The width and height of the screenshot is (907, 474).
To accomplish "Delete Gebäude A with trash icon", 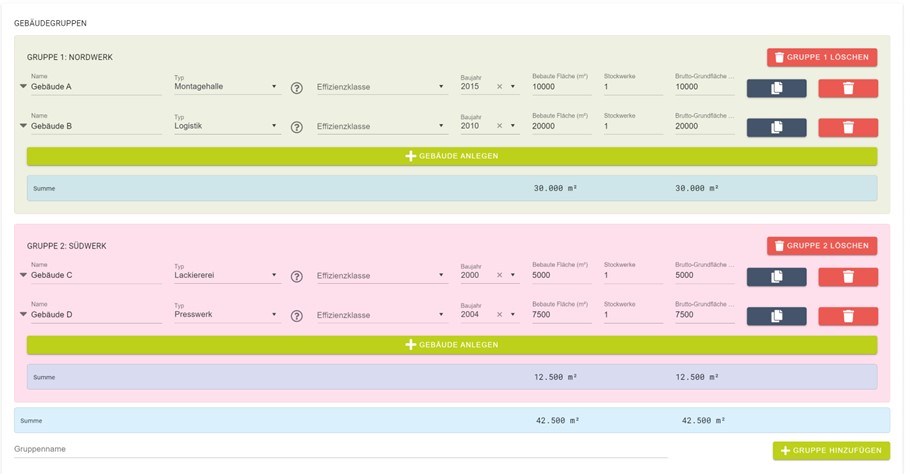I will [848, 88].
